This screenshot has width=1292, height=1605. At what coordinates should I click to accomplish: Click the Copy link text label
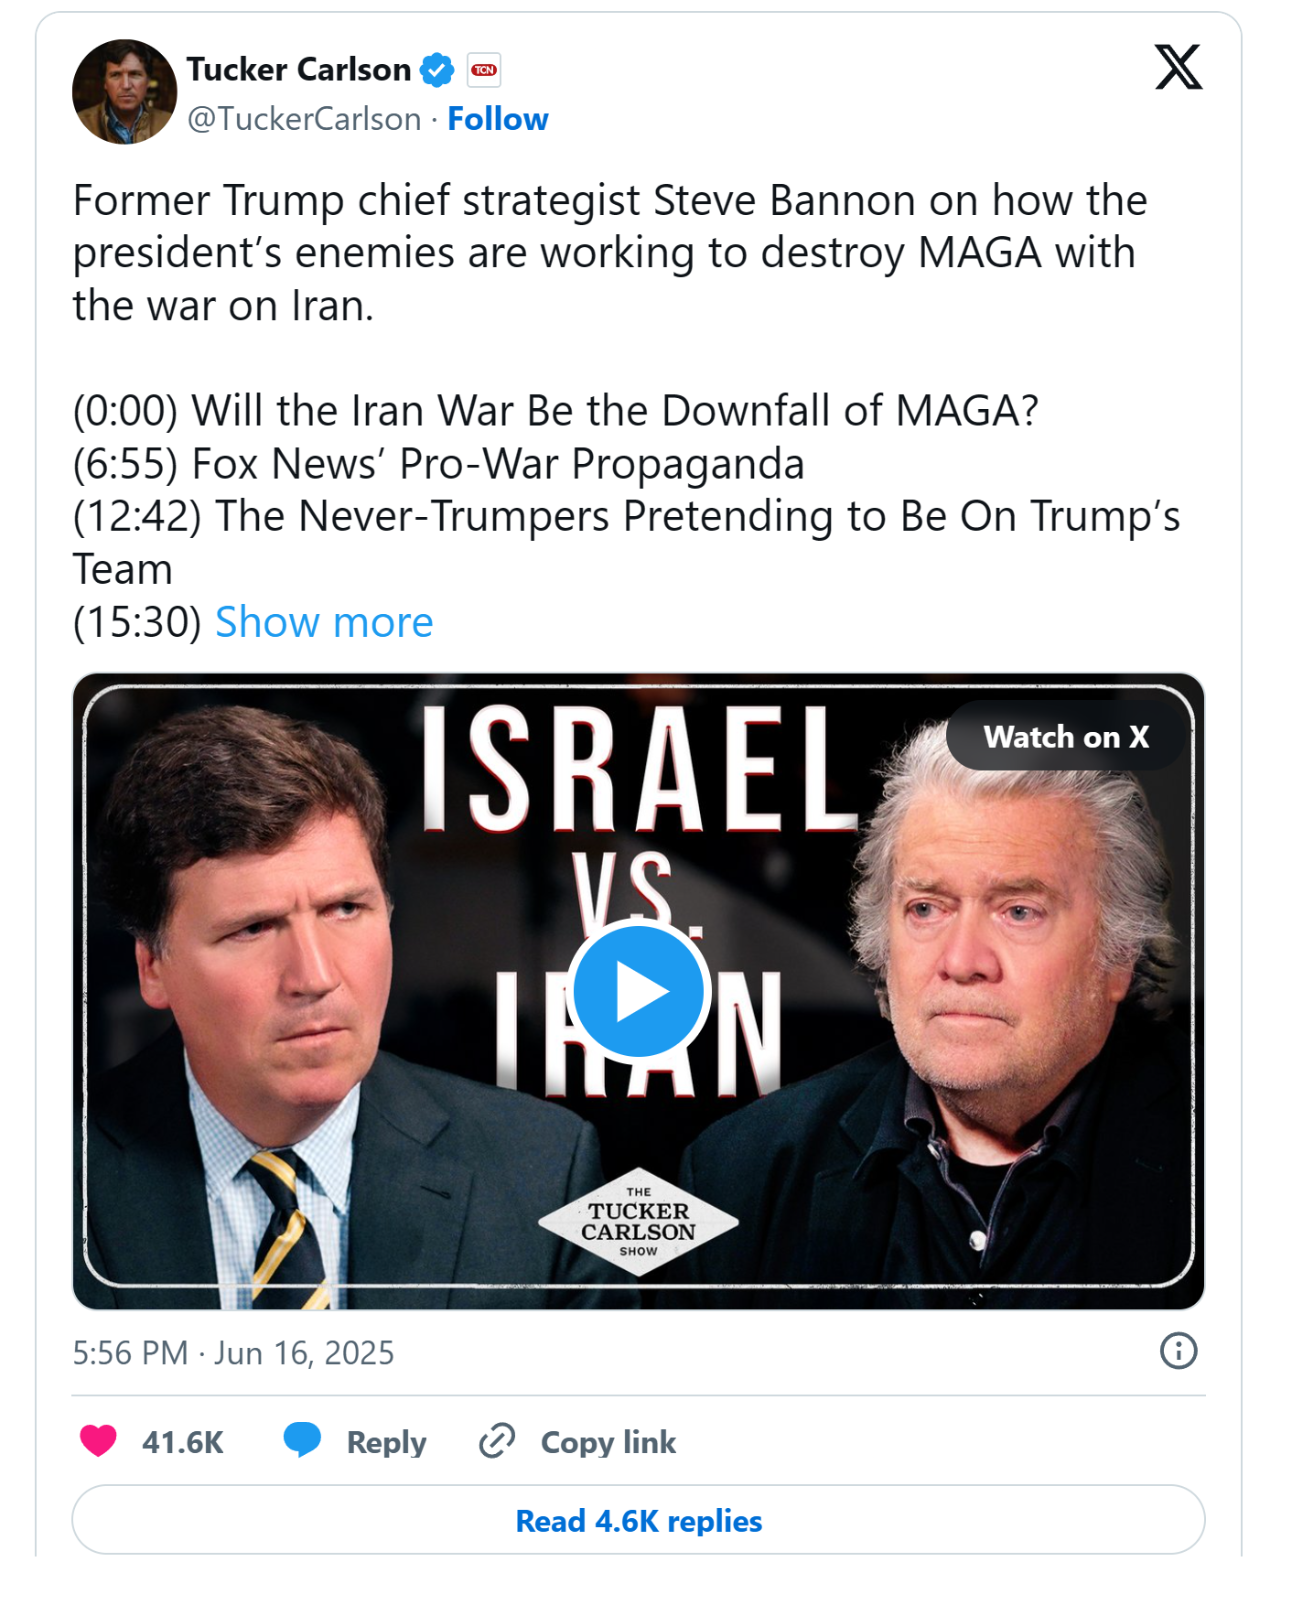coord(608,1442)
